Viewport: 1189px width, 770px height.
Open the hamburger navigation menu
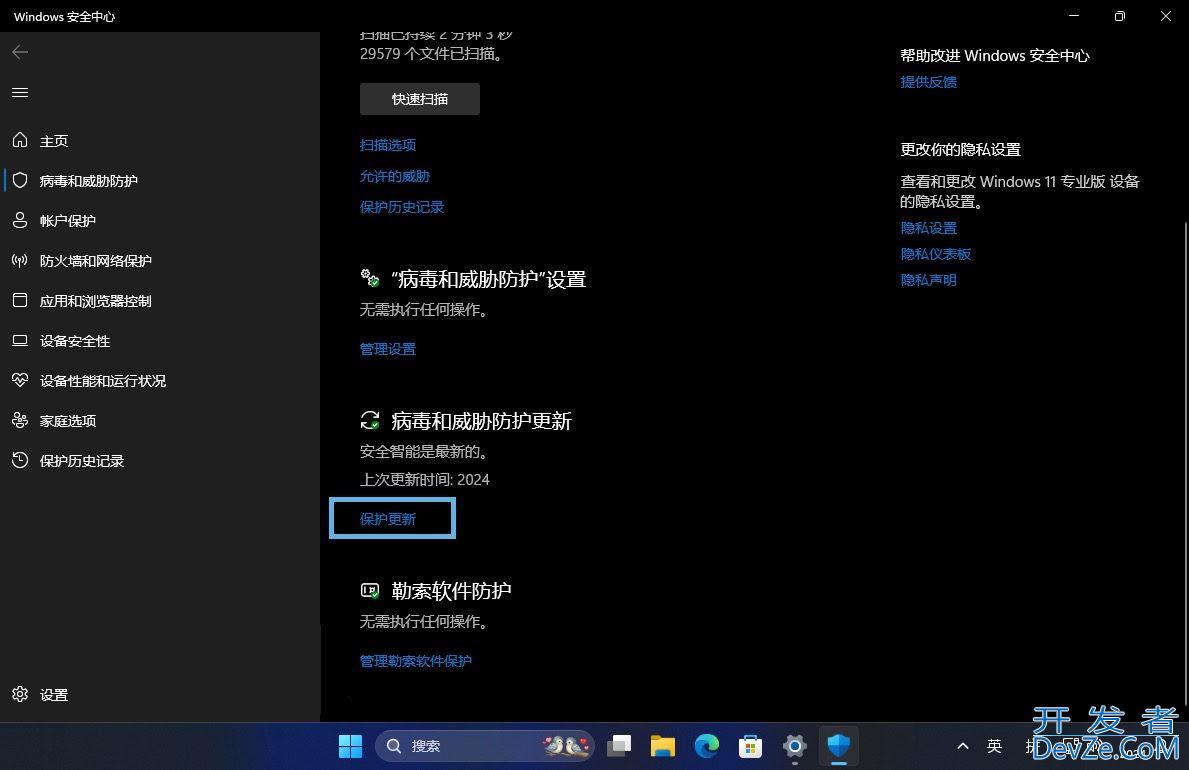(x=20, y=93)
